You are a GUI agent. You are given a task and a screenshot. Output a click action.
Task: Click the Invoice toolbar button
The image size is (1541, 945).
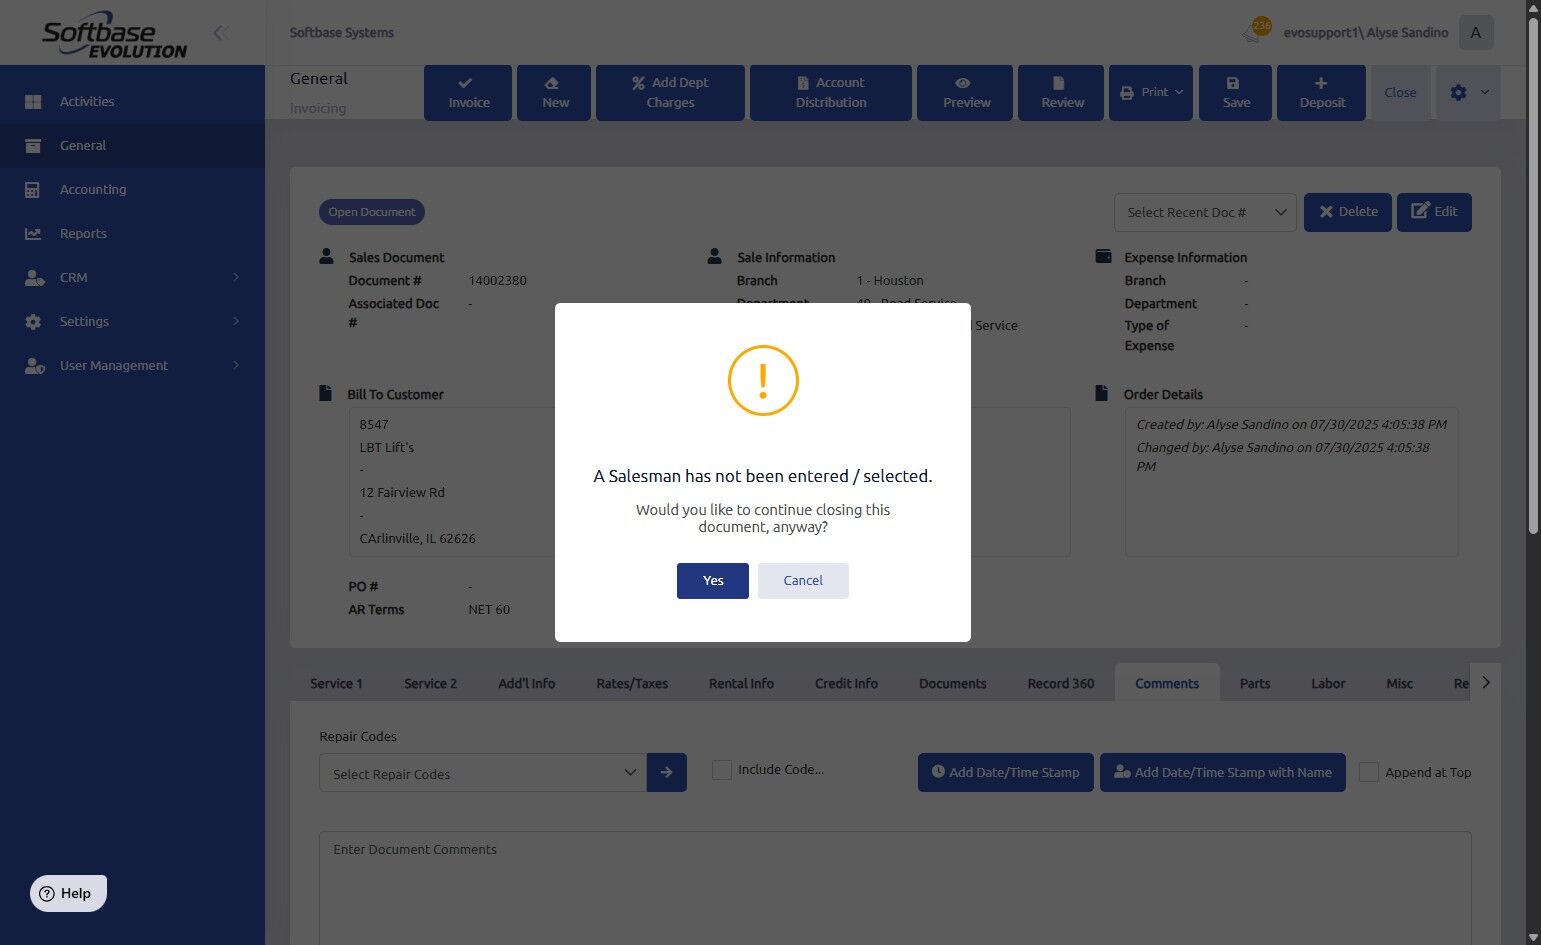coord(468,93)
